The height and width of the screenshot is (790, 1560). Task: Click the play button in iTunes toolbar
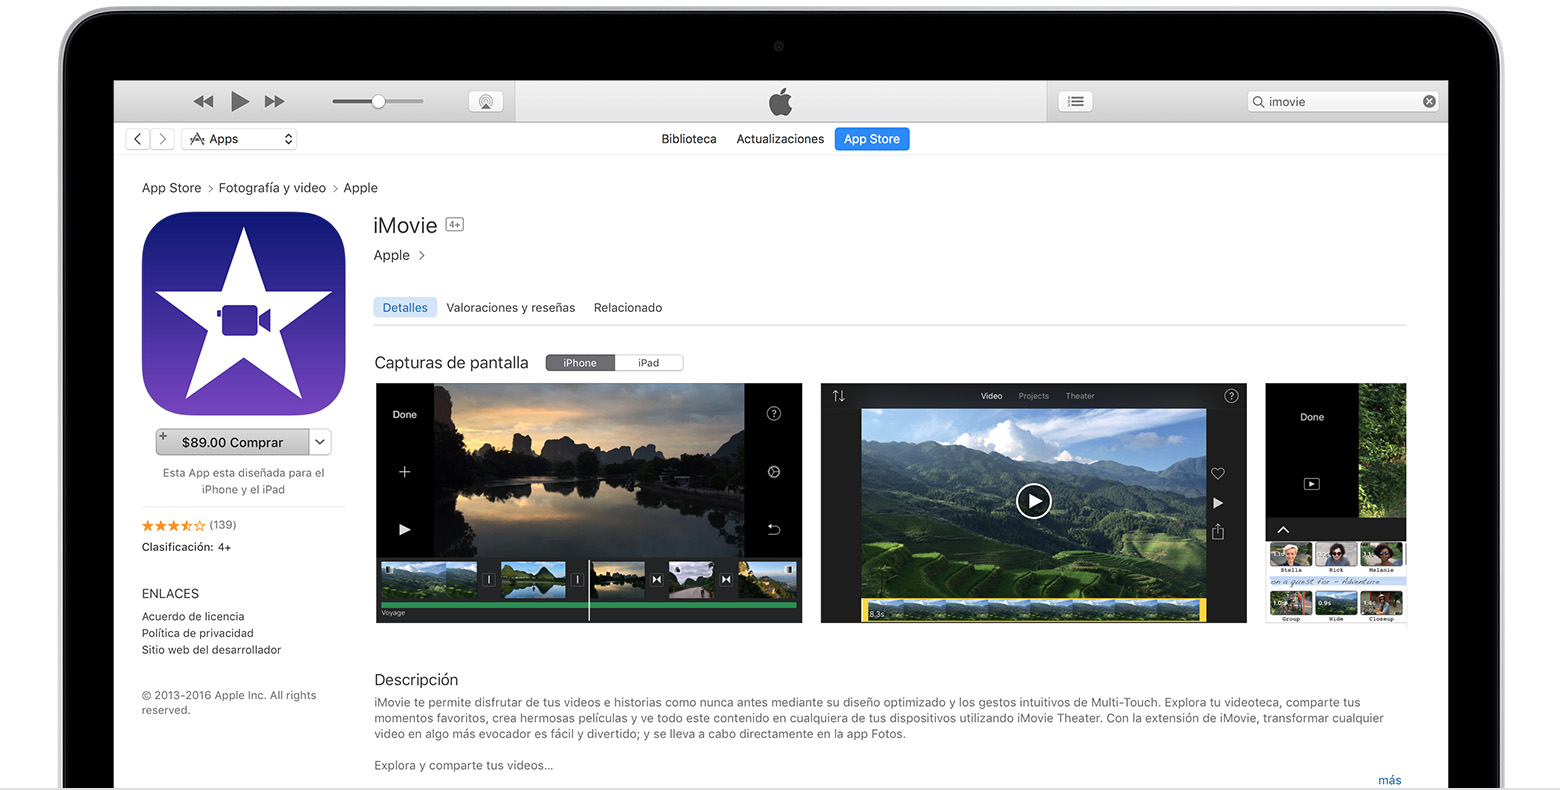(x=240, y=101)
